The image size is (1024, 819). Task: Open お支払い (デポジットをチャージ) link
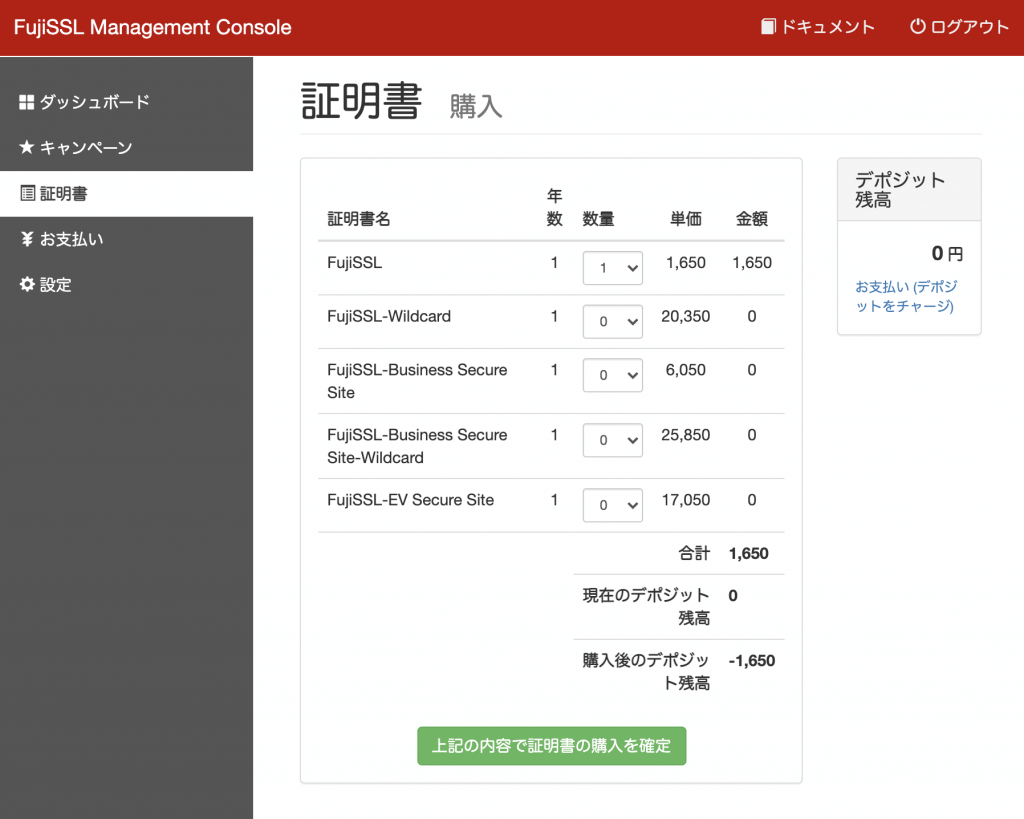pos(906,296)
